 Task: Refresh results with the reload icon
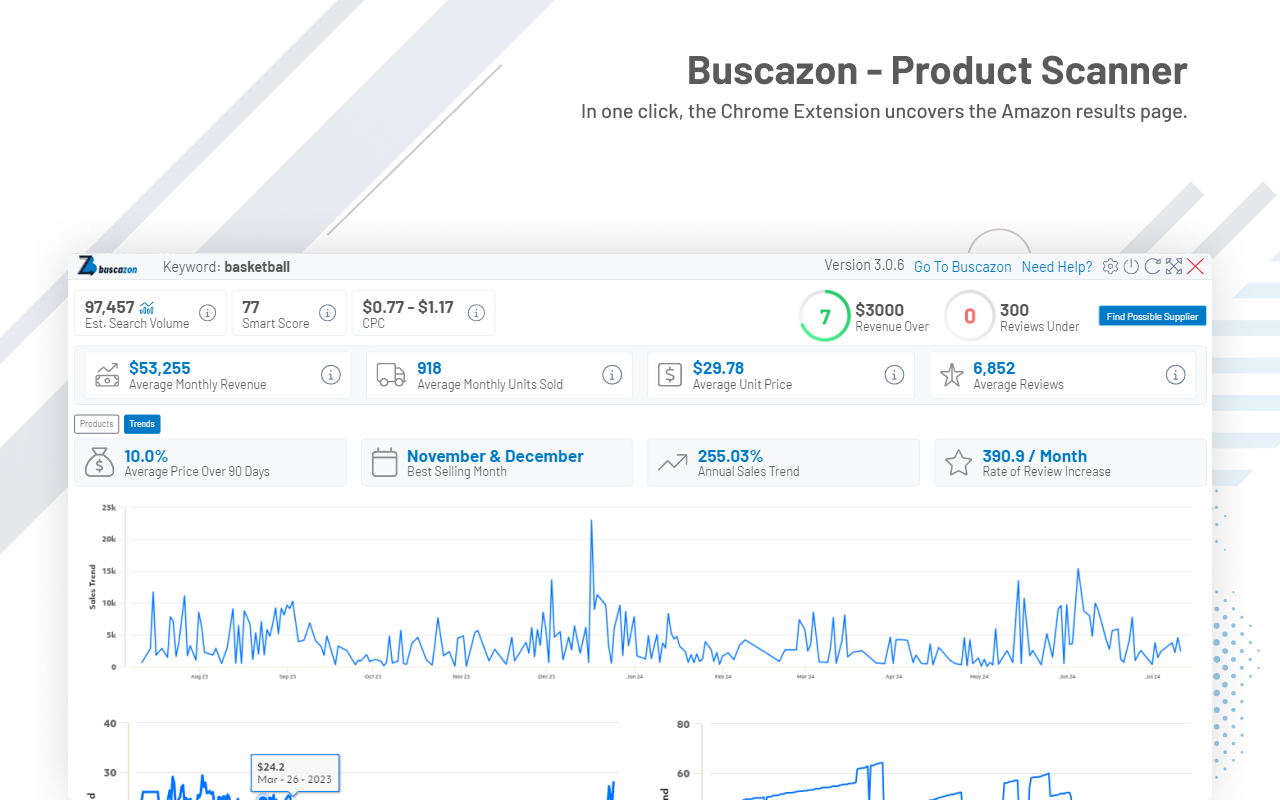(1152, 266)
